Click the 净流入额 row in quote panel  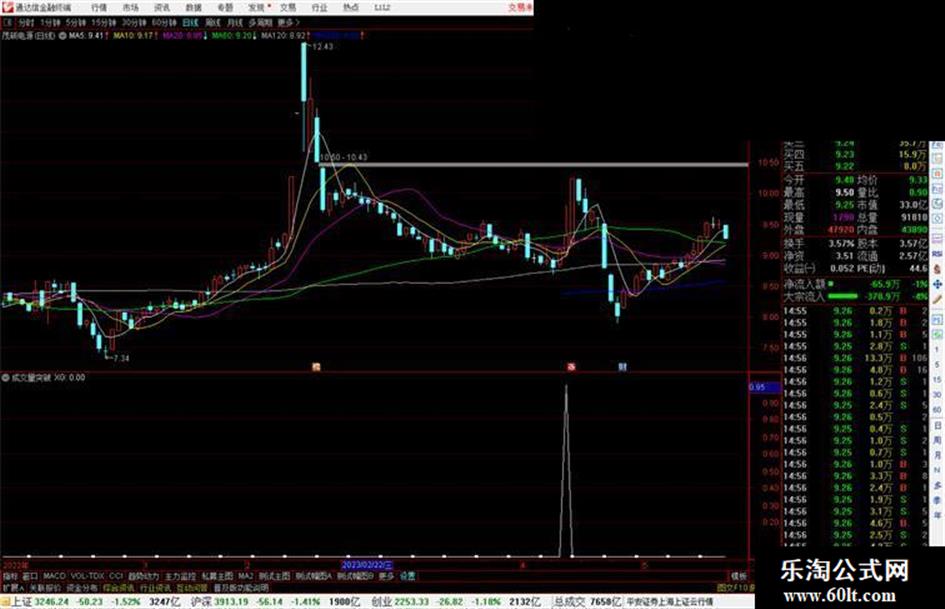[x=856, y=284]
